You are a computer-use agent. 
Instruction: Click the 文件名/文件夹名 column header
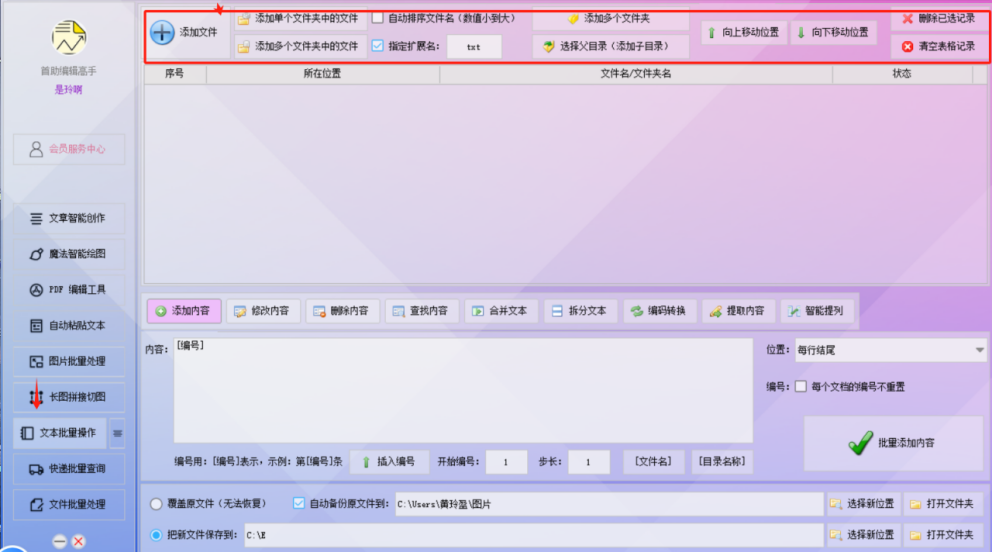tap(636, 74)
